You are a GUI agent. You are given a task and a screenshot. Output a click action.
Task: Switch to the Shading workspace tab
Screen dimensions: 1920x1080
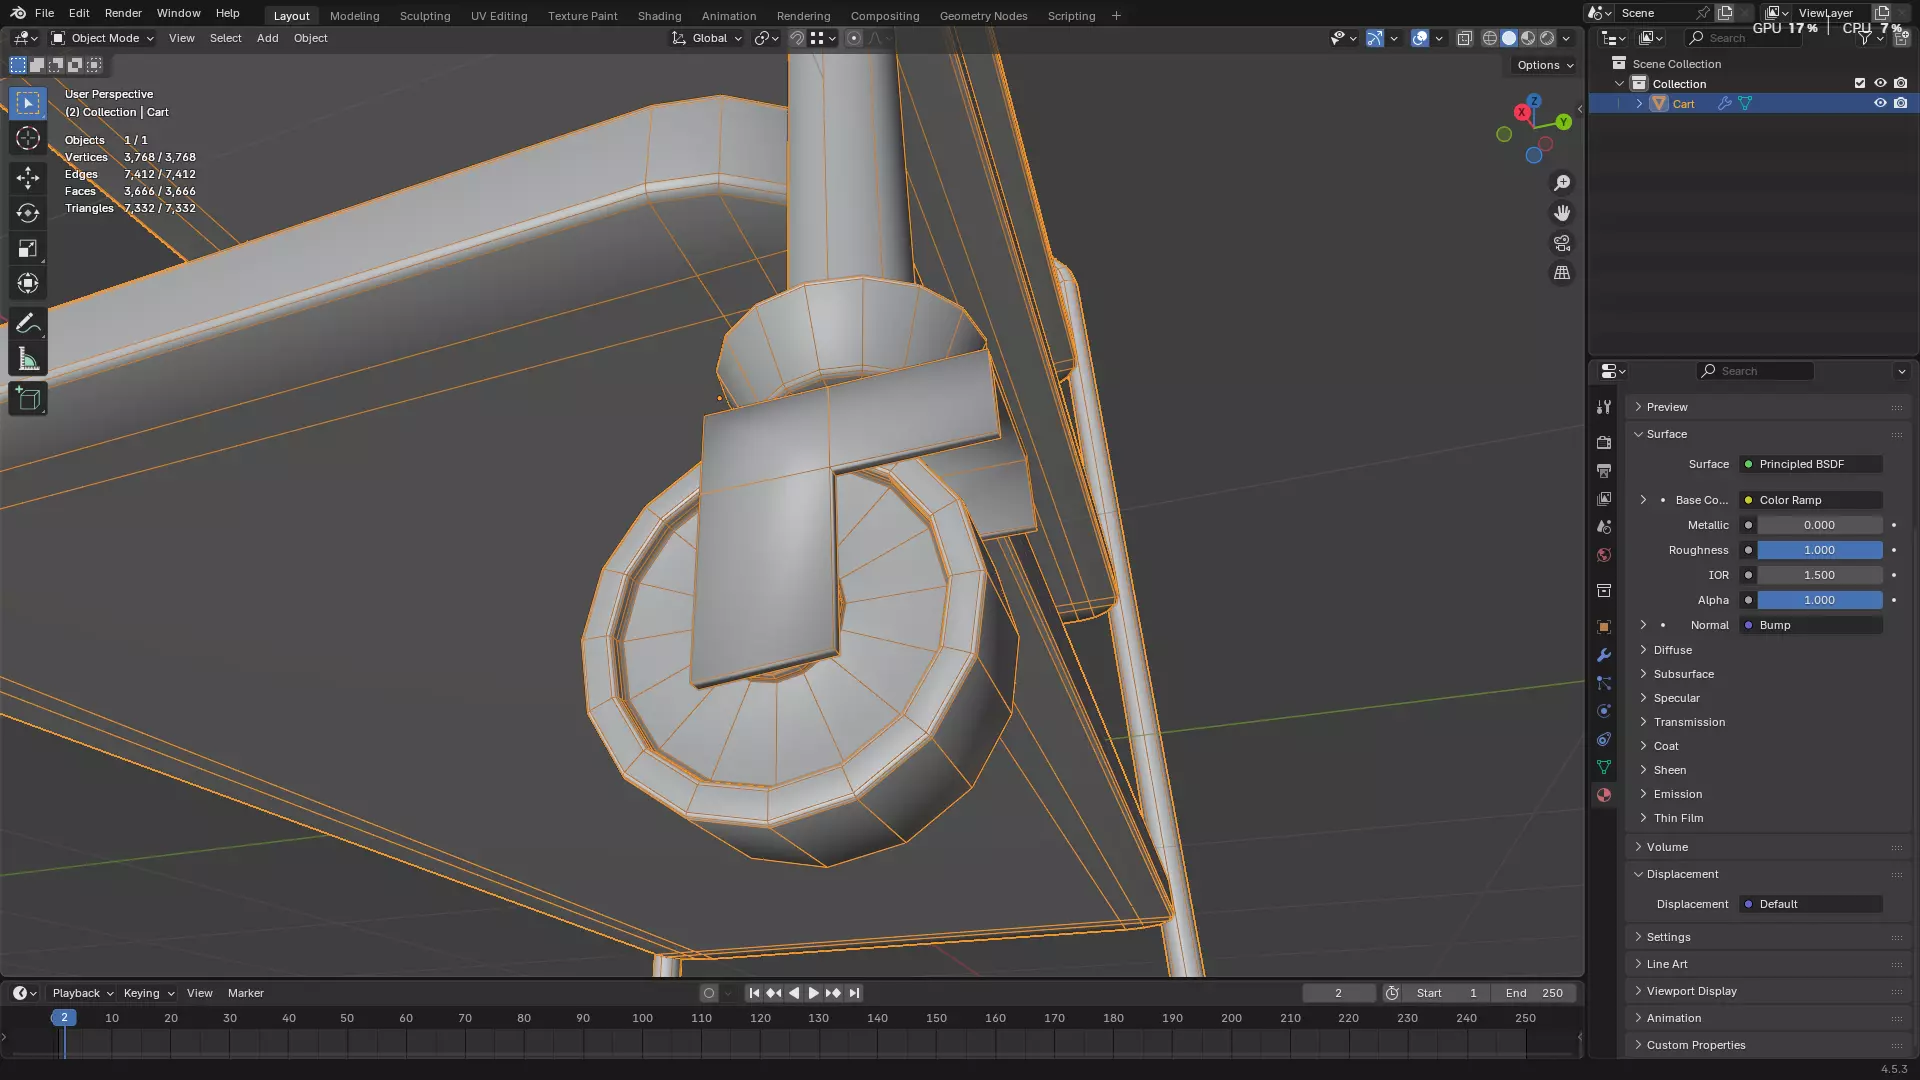click(659, 15)
